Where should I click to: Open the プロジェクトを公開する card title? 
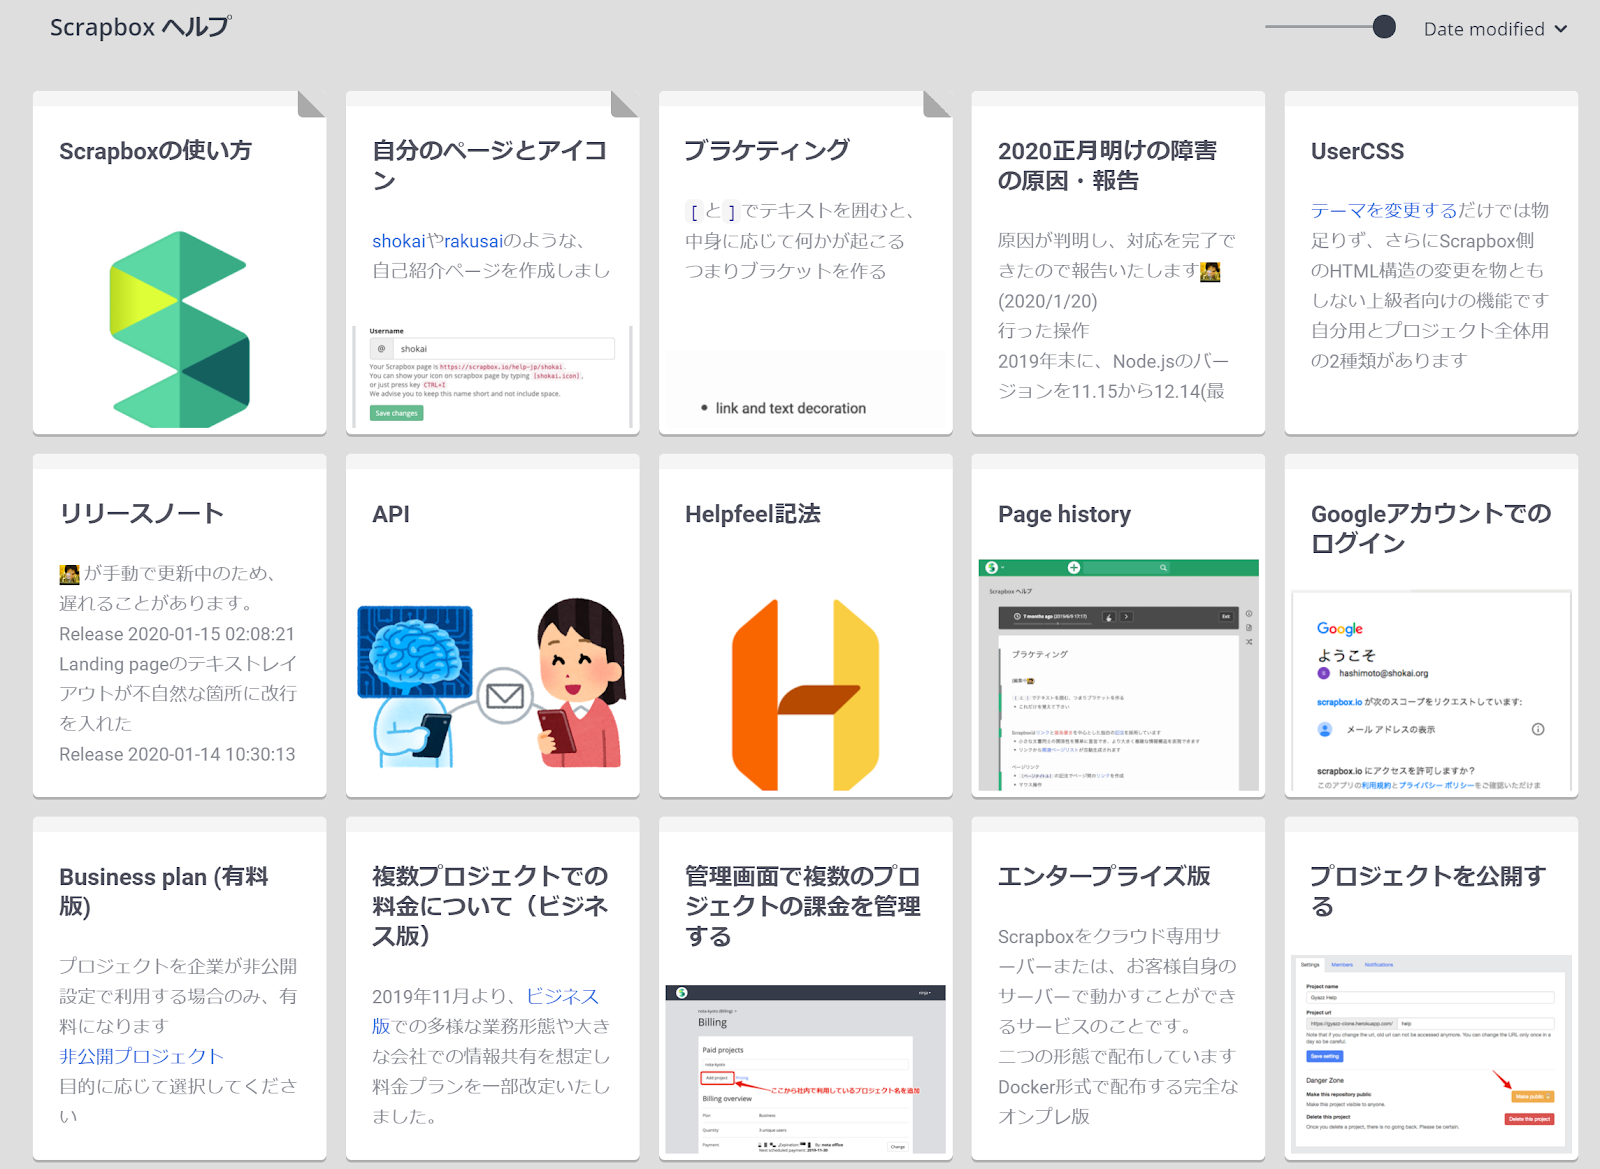[1428, 891]
